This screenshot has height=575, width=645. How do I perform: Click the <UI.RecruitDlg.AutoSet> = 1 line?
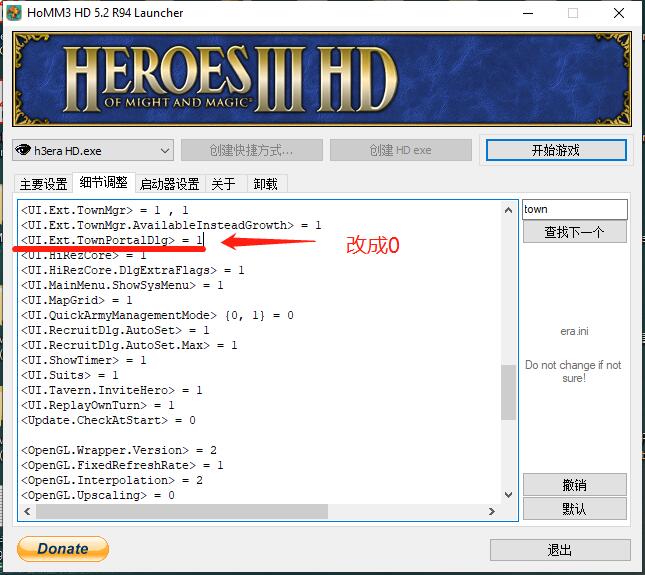(x=115, y=330)
